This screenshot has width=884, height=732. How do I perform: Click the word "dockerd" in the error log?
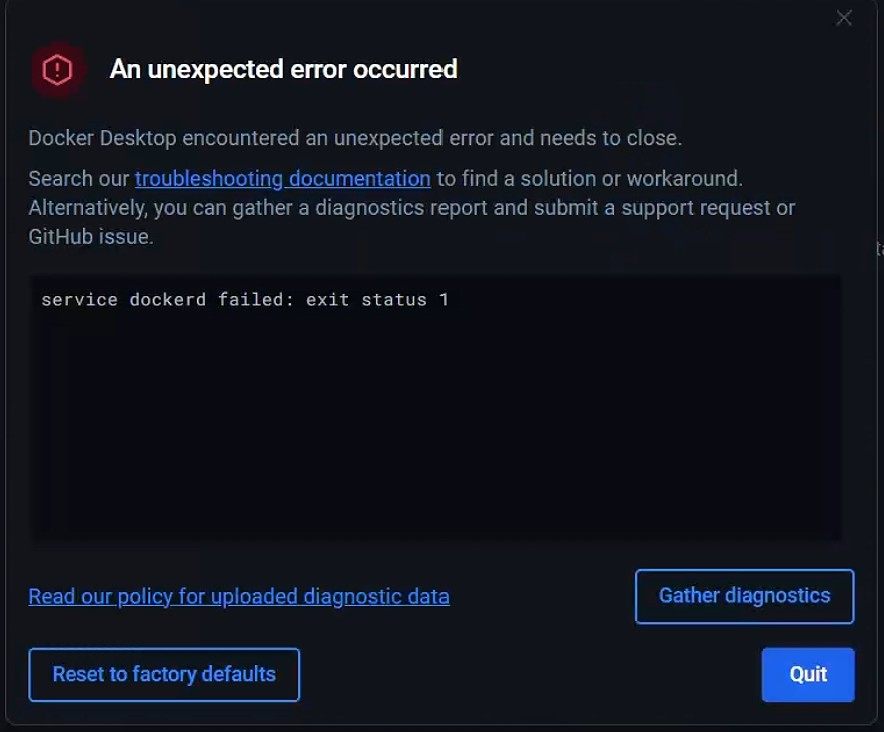pos(168,300)
